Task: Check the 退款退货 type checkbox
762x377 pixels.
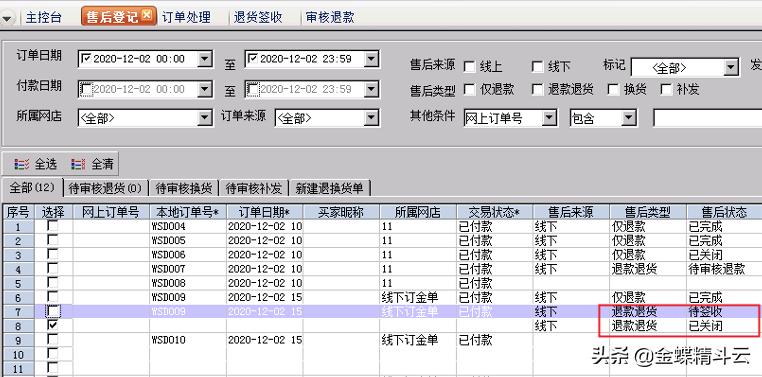Action: coord(537,90)
